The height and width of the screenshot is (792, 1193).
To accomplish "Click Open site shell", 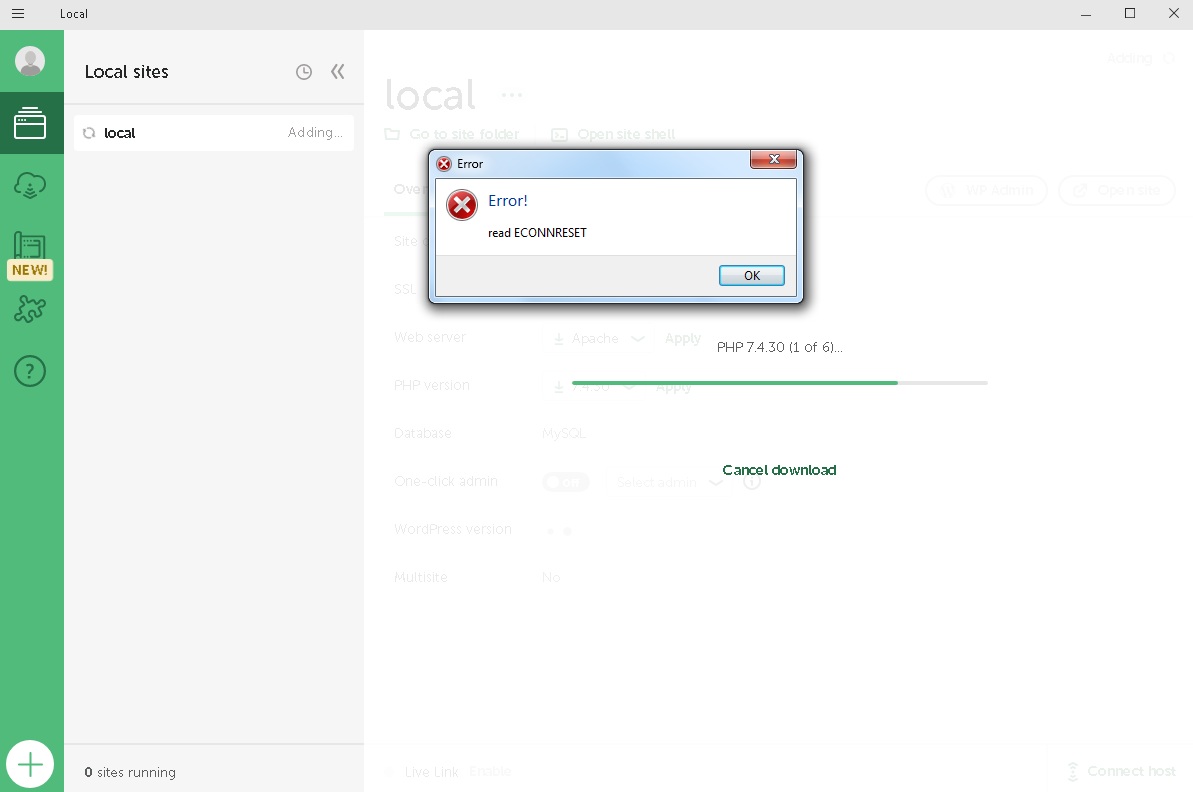I will click(x=613, y=135).
